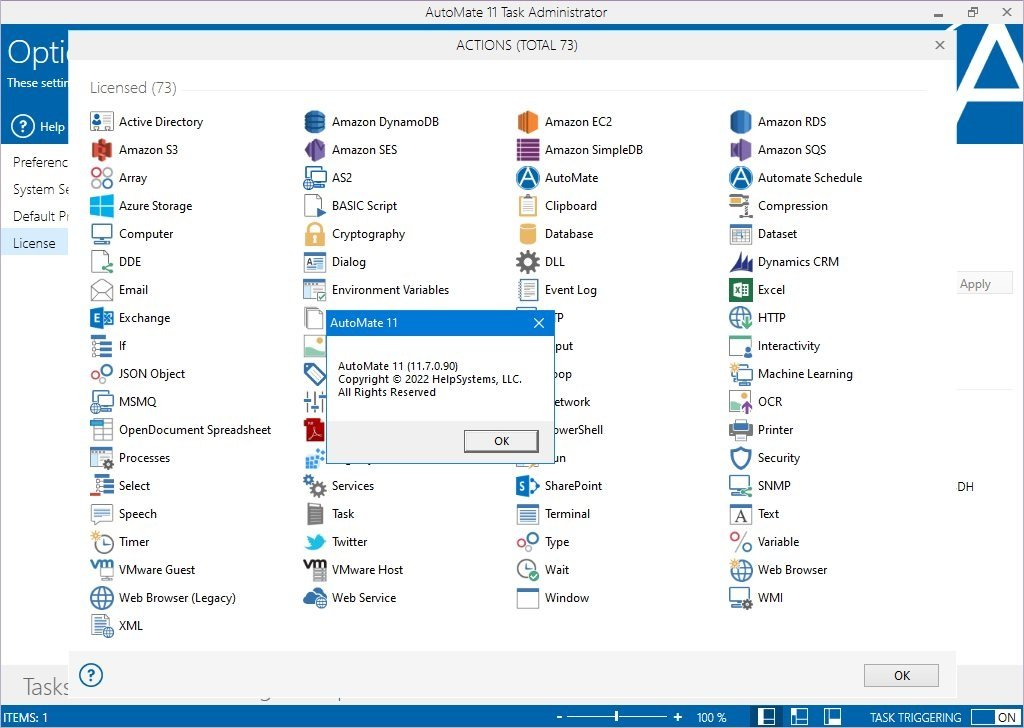Click OK at bottom of Actions dialog

tap(901, 675)
